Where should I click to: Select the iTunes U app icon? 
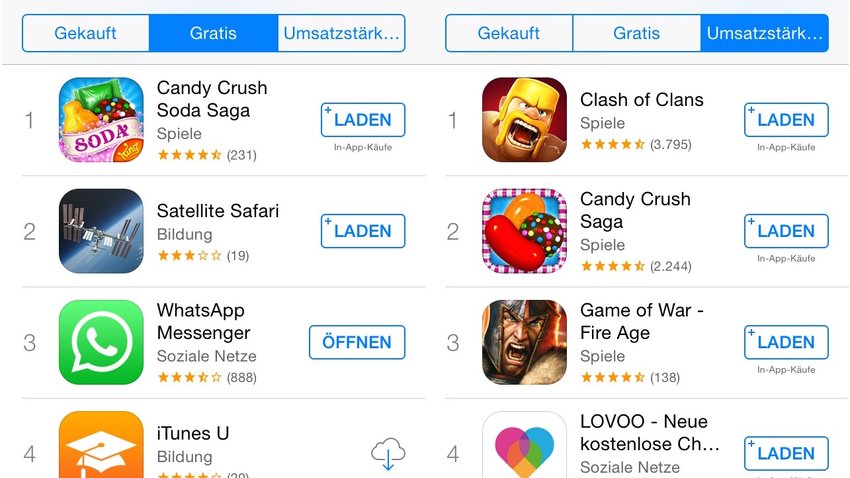[101, 444]
